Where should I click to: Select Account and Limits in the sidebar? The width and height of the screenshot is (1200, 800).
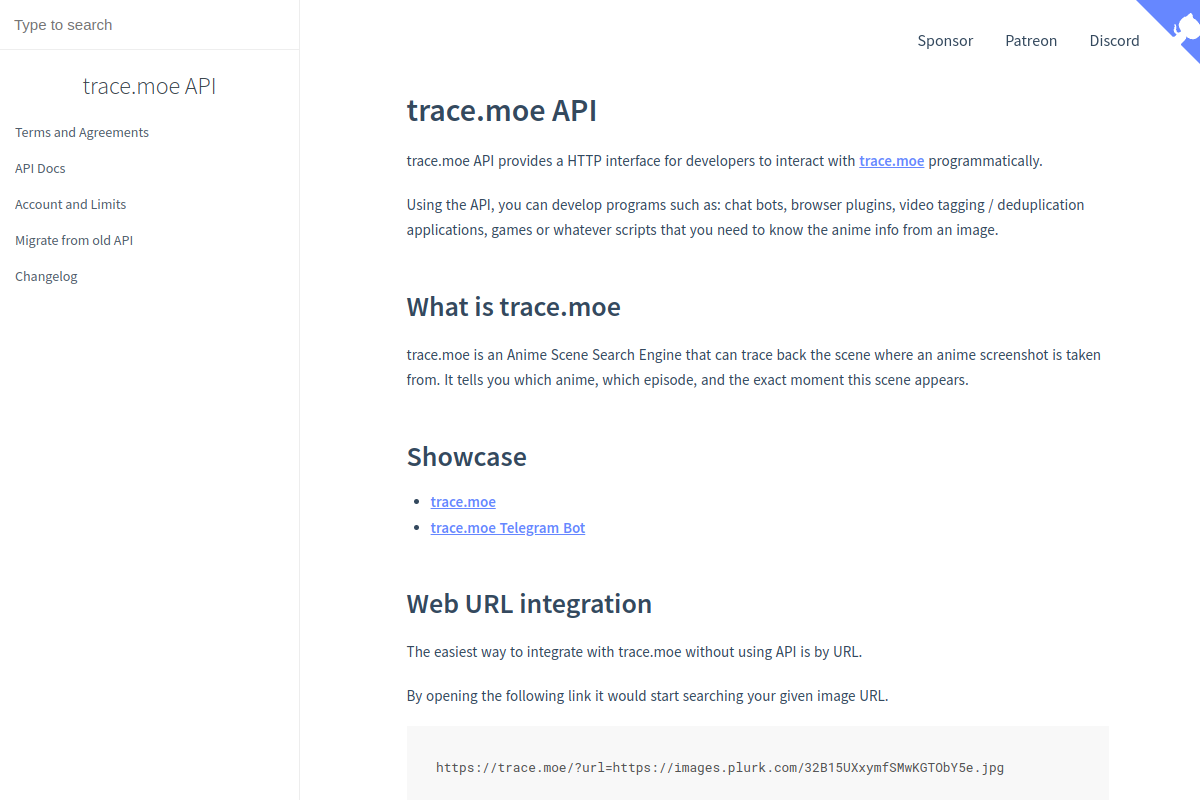[71, 204]
